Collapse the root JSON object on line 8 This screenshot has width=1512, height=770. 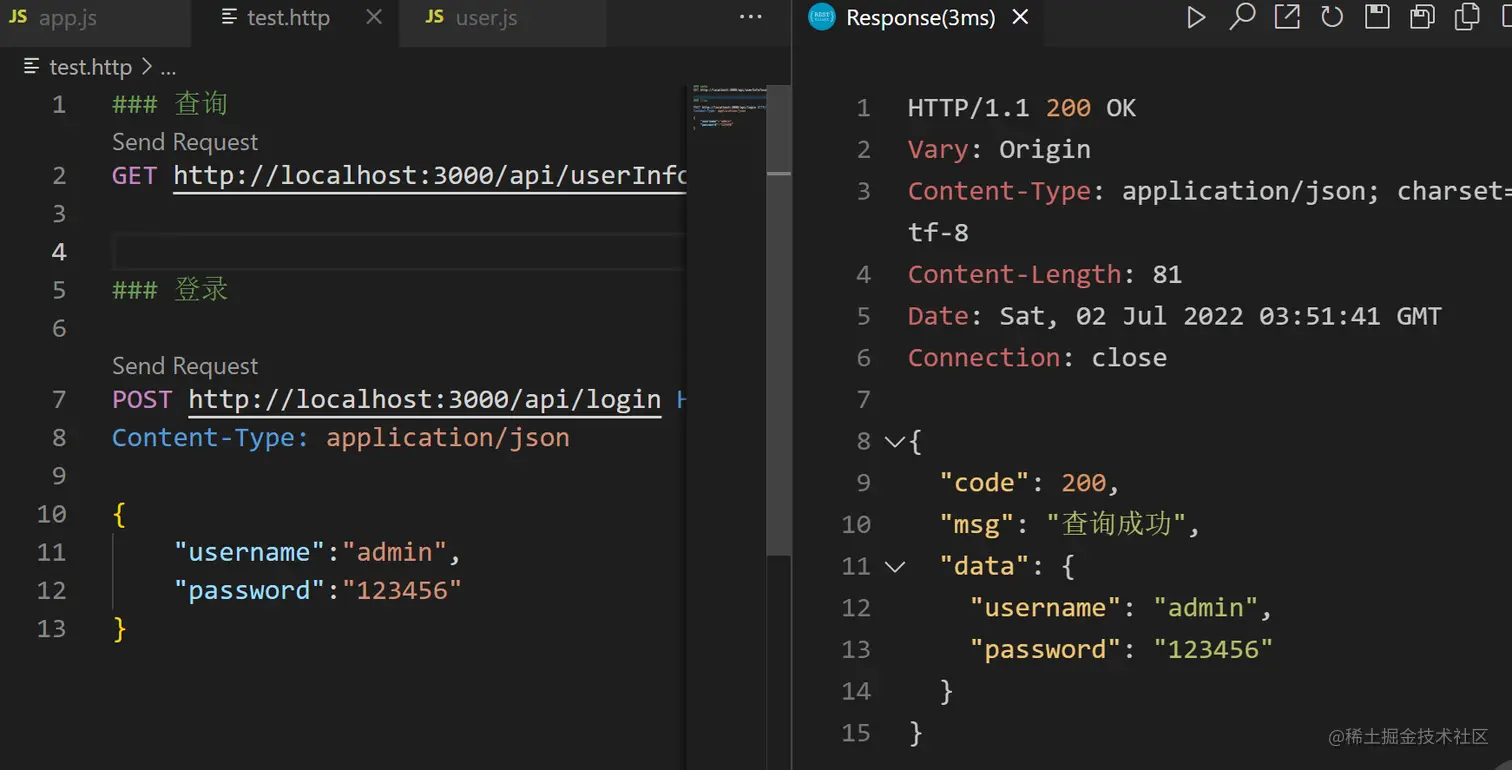click(x=894, y=441)
